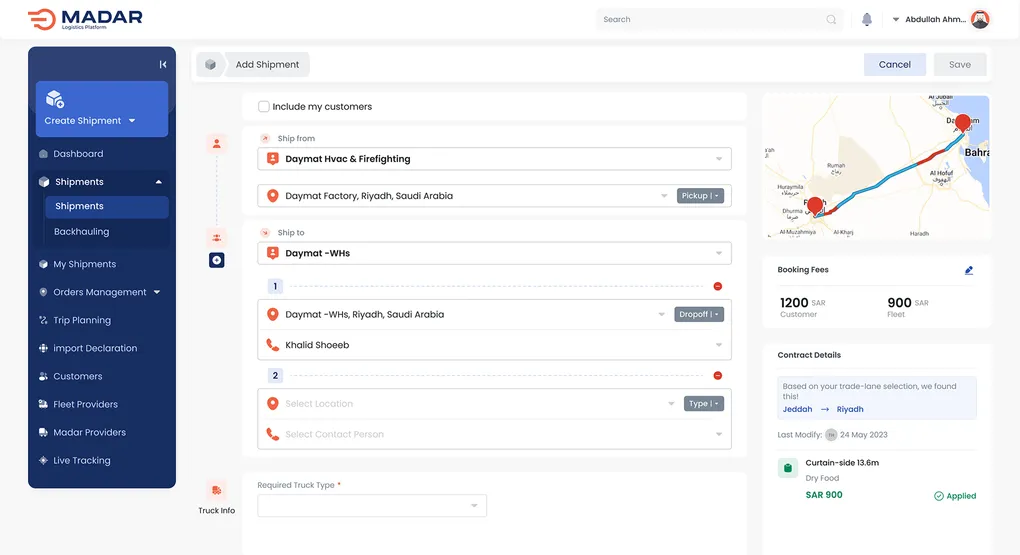The image size is (1020, 555).
Task: Click the search magnifier icon
Action: 831,20
